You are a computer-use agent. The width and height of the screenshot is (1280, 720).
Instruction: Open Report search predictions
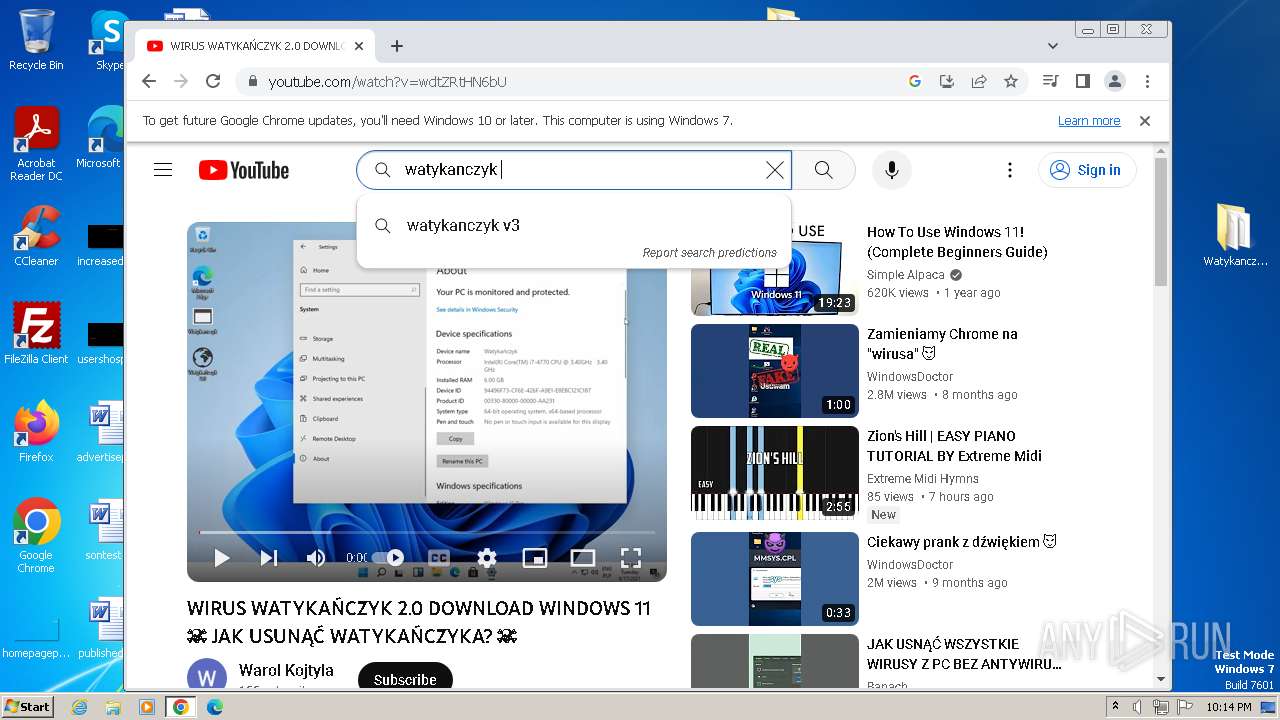(x=709, y=253)
